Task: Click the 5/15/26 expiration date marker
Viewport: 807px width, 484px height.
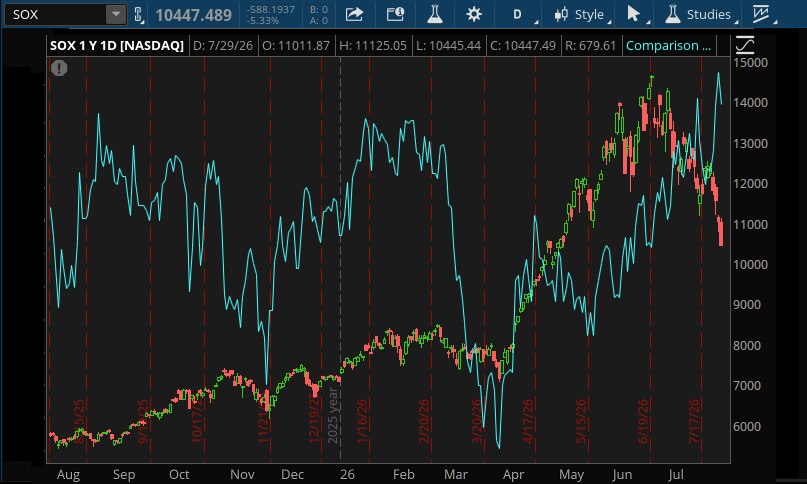Action: tap(581, 421)
